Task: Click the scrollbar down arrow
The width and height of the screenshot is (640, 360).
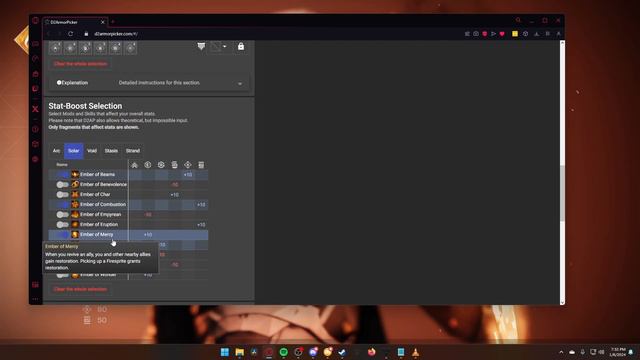Action: click(x=562, y=302)
